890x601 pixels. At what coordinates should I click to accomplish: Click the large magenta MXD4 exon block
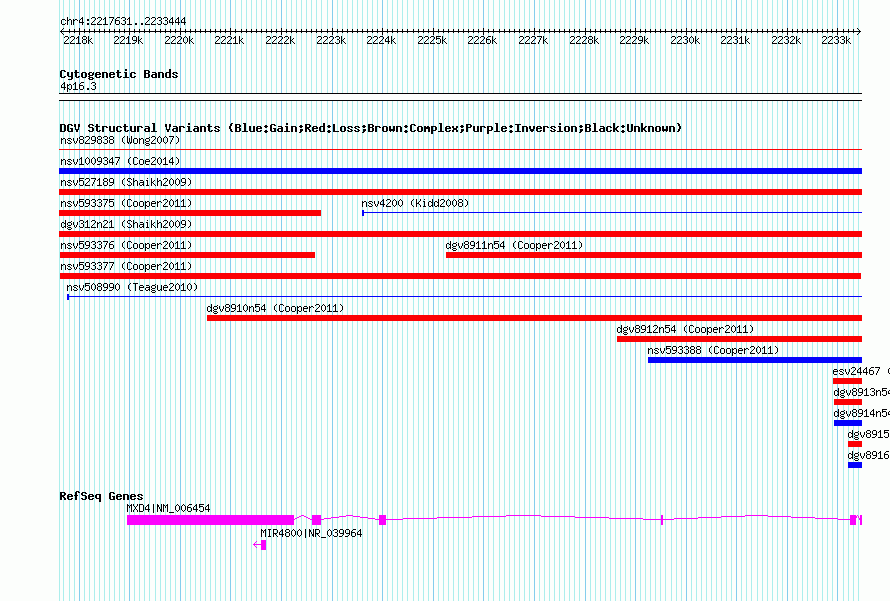point(210,519)
